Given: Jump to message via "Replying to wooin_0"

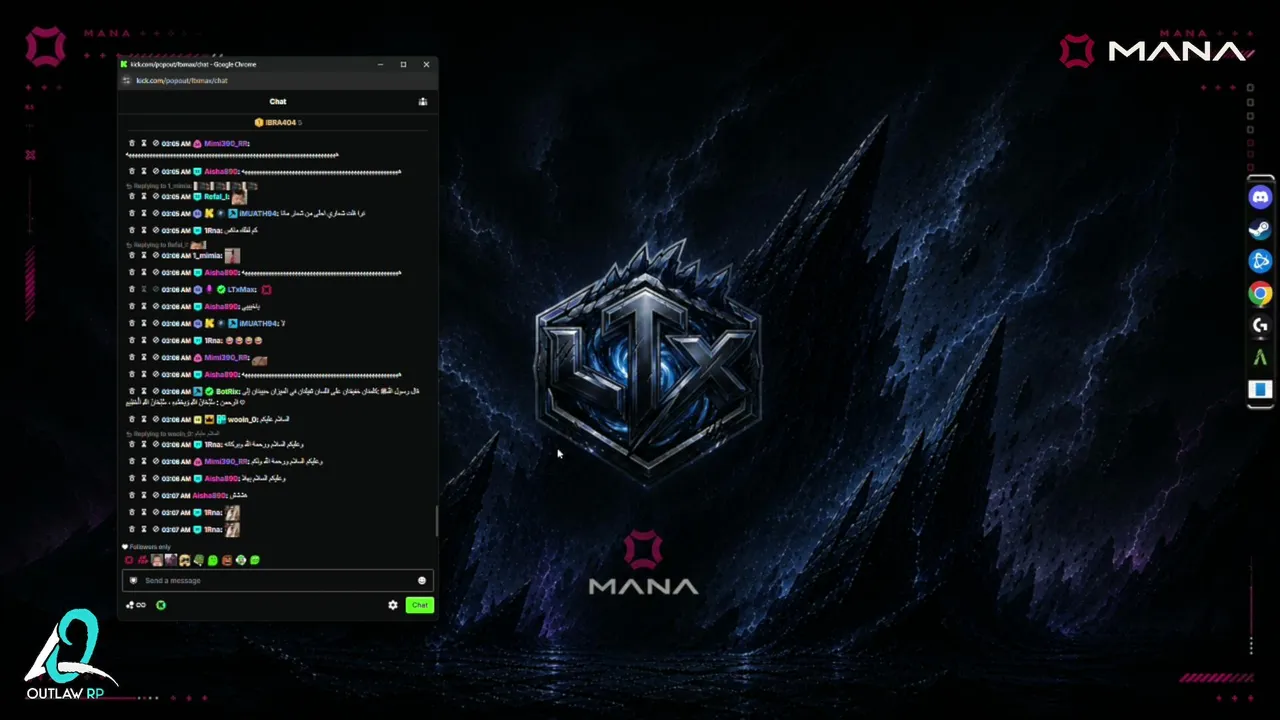Looking at the screenshot, I should (163, 433).
